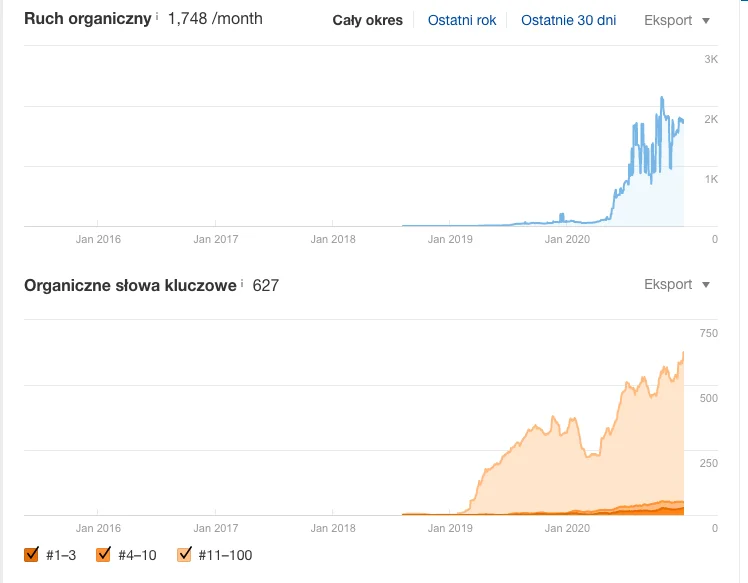The image size is (748, 583).
Task: Select the Cały okres time range tab
Action: pos(367,20)
